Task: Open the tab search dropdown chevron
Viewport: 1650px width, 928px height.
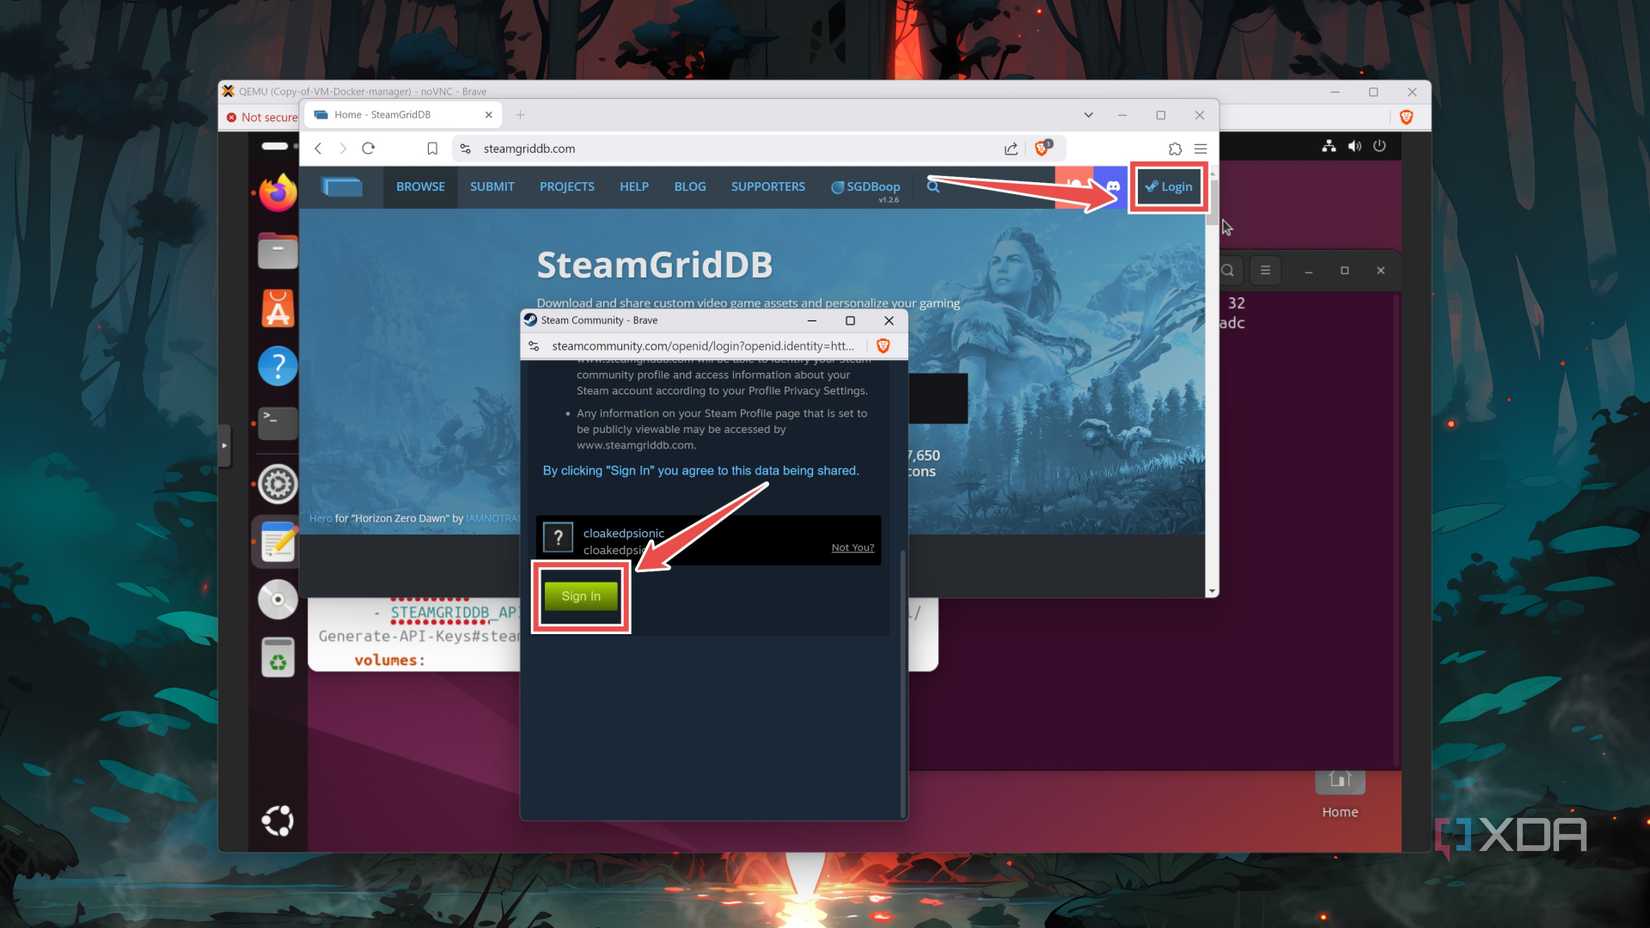Action: [x=1088, y=115]
